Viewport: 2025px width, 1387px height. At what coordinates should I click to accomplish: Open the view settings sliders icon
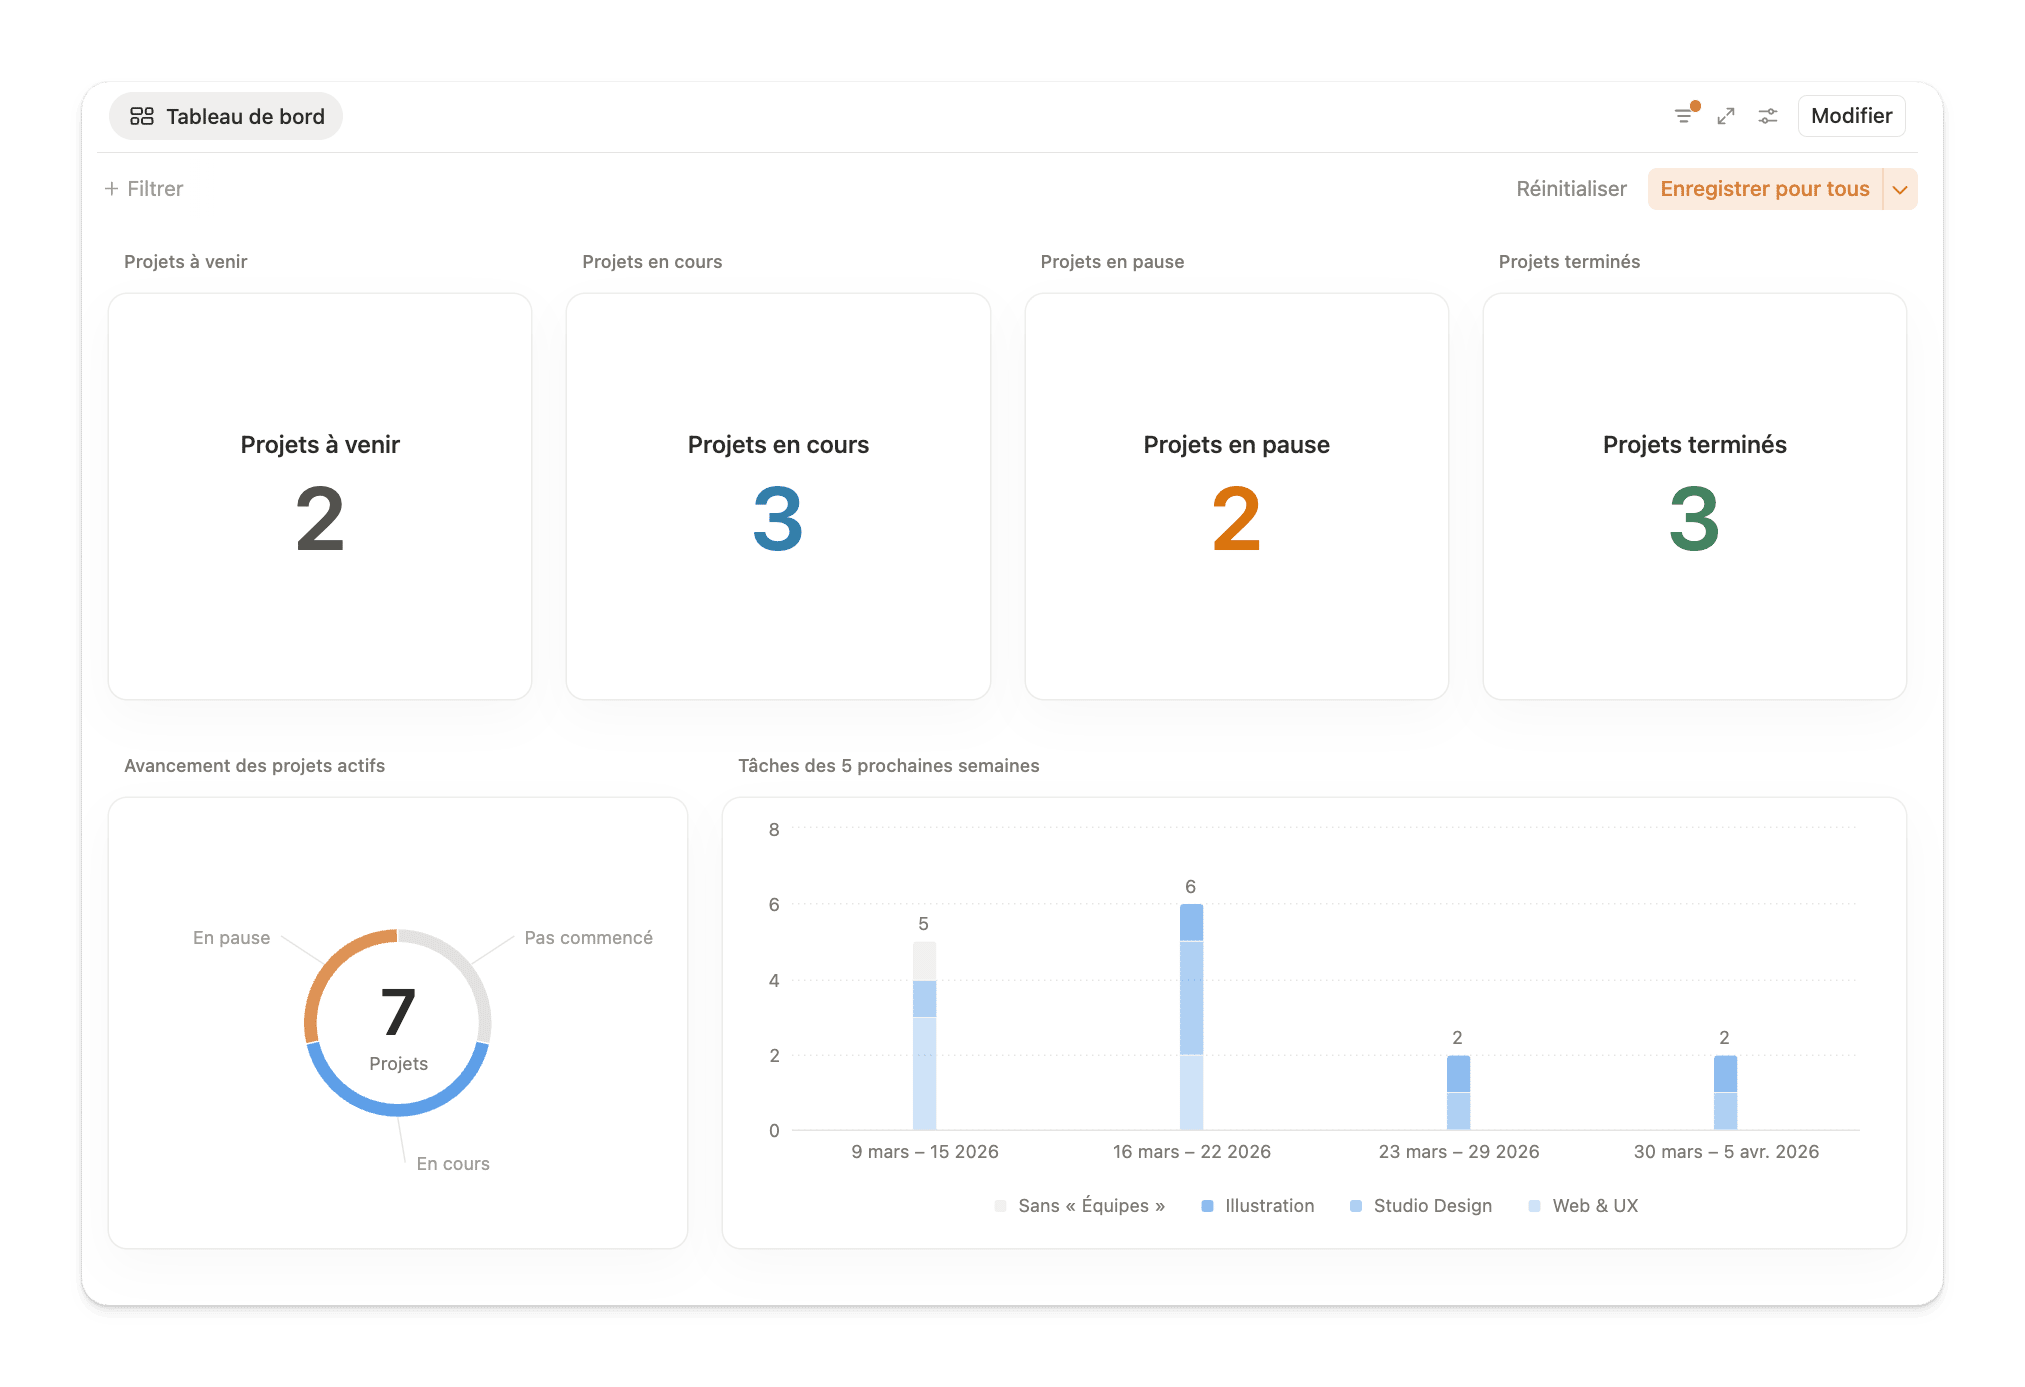click(x=1768, y=116)
